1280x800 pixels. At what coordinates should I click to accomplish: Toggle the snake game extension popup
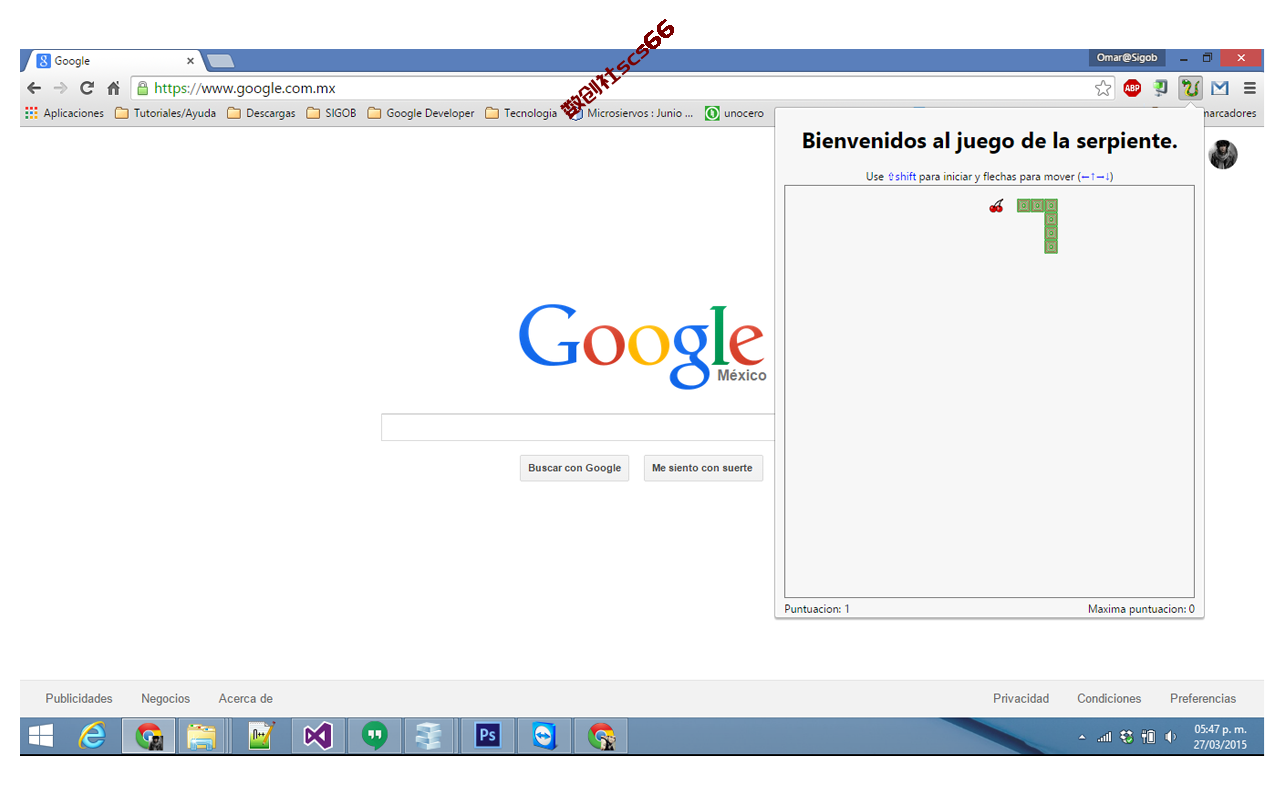[1190, 88]
